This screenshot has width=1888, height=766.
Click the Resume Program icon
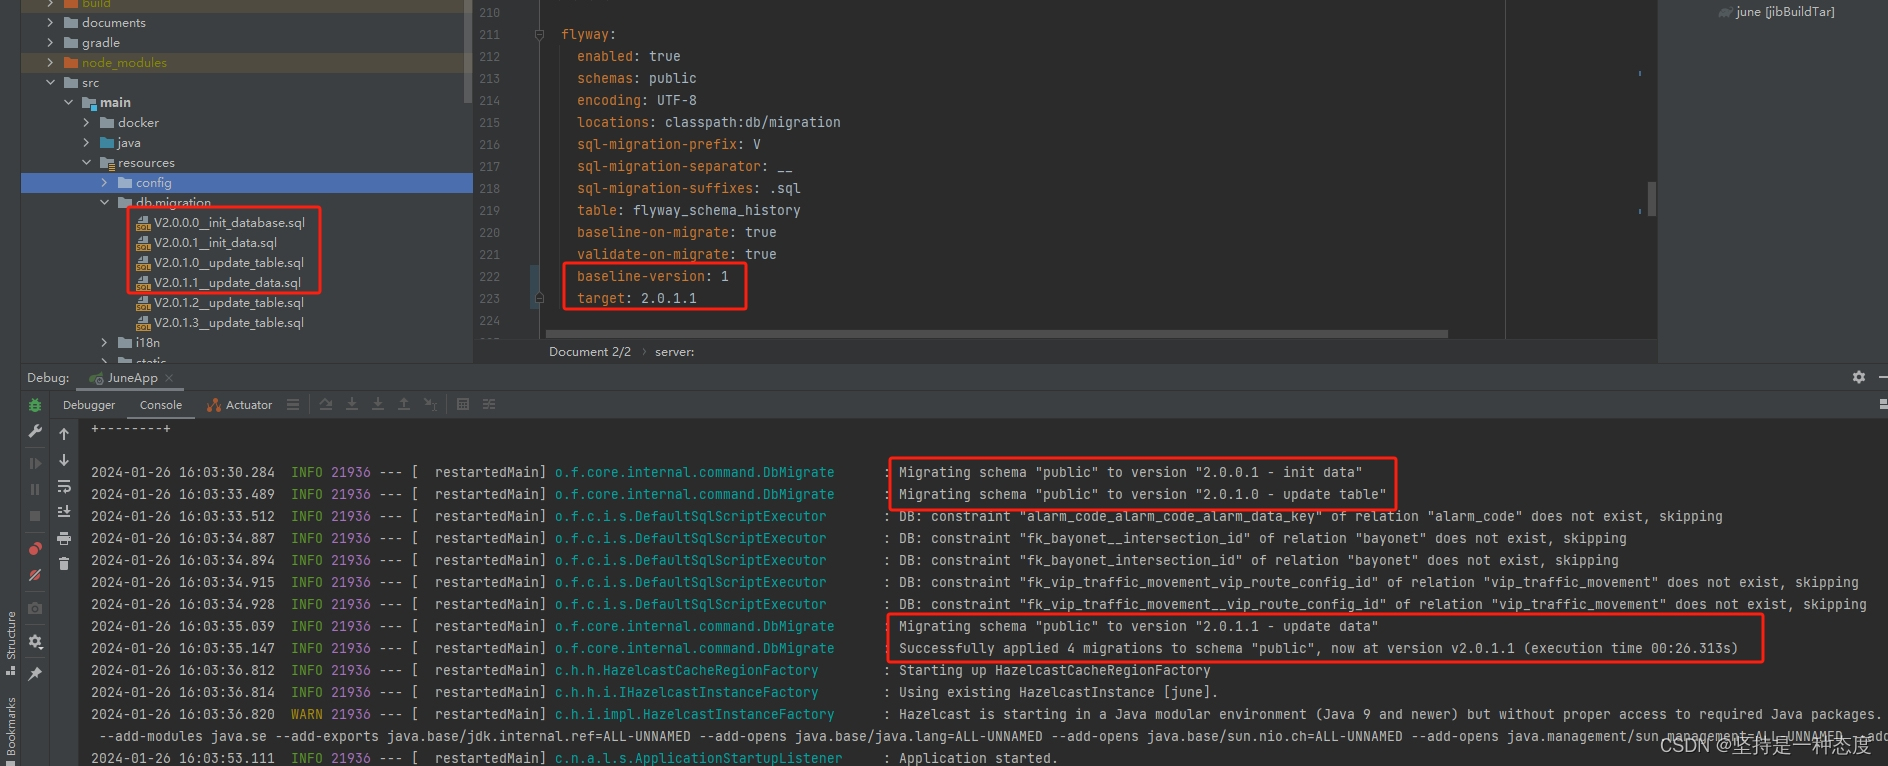[x=35, y=463]
